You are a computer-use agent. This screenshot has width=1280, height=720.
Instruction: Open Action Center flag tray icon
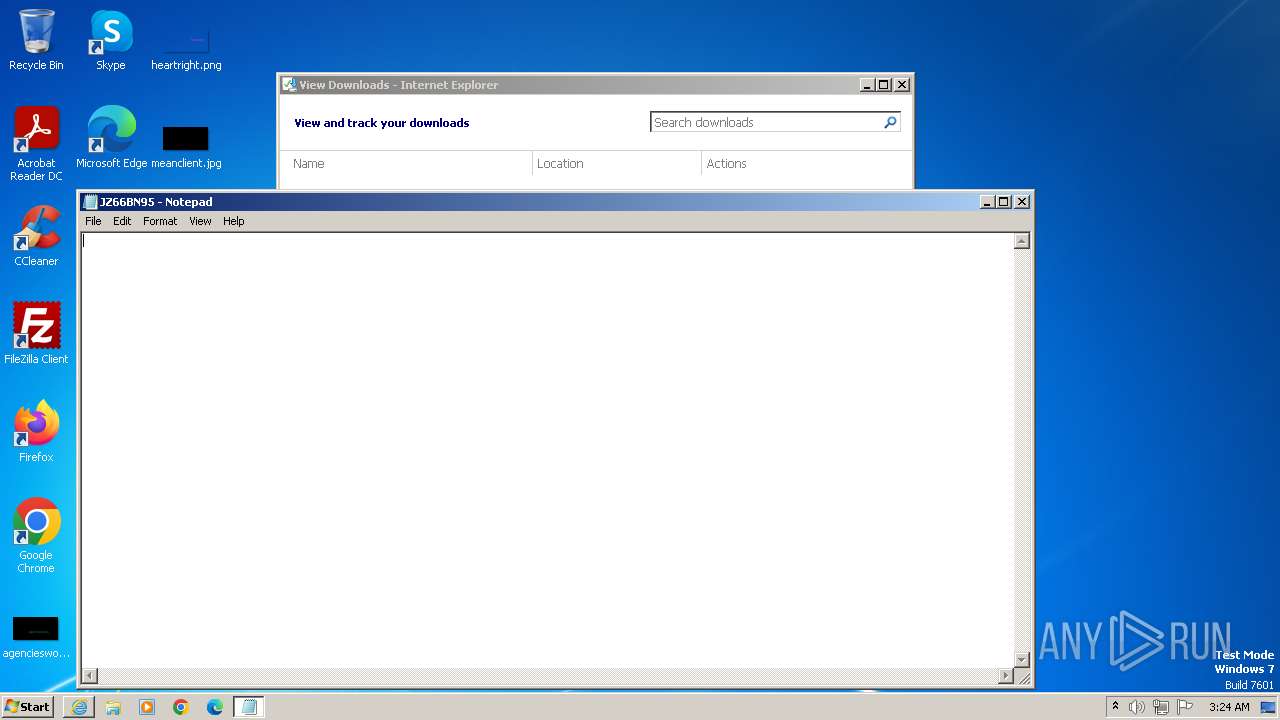click(1185, 707)
